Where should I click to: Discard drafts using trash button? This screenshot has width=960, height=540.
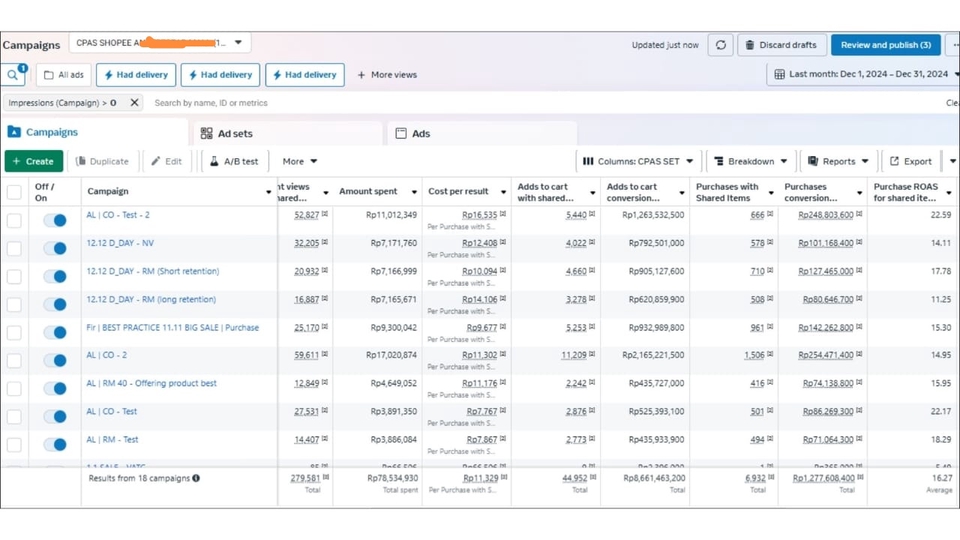click(x=781, y=45)
